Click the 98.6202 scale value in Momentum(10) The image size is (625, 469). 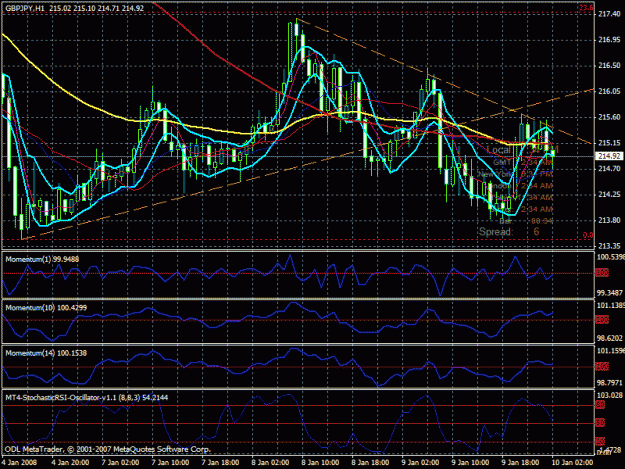[610, 338]
